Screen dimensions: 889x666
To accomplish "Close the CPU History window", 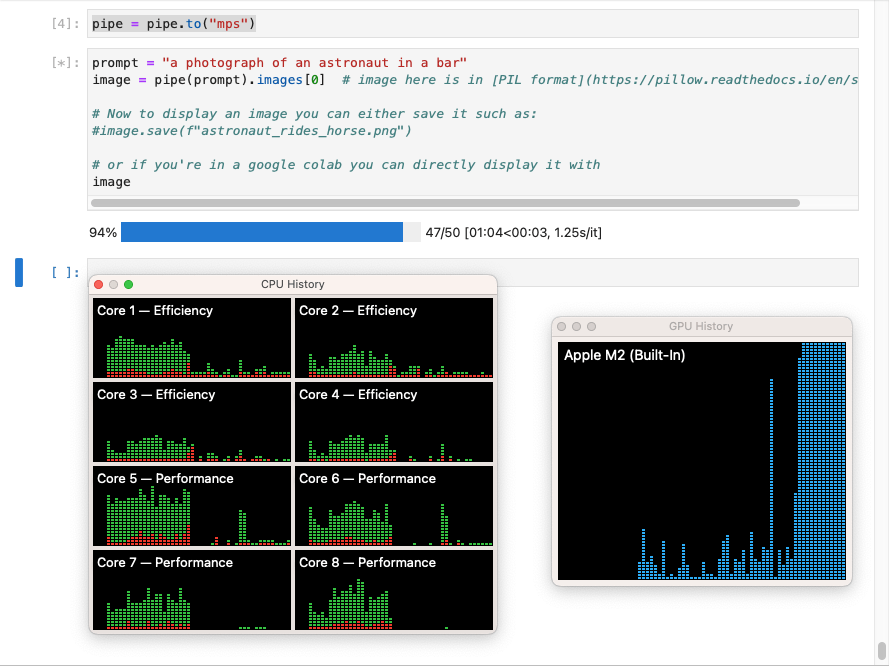I will click(x=99, y=285).
